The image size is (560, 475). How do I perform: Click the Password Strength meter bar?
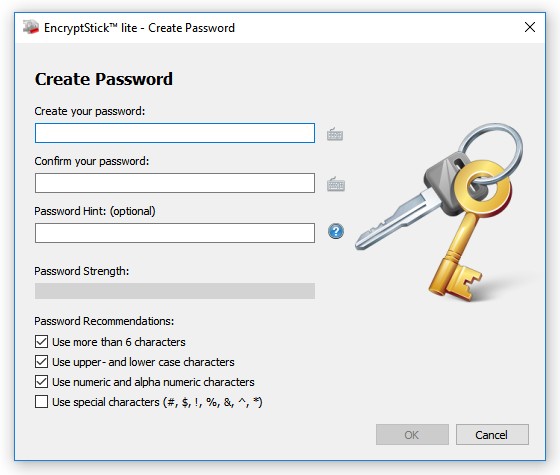pos(175,291)
